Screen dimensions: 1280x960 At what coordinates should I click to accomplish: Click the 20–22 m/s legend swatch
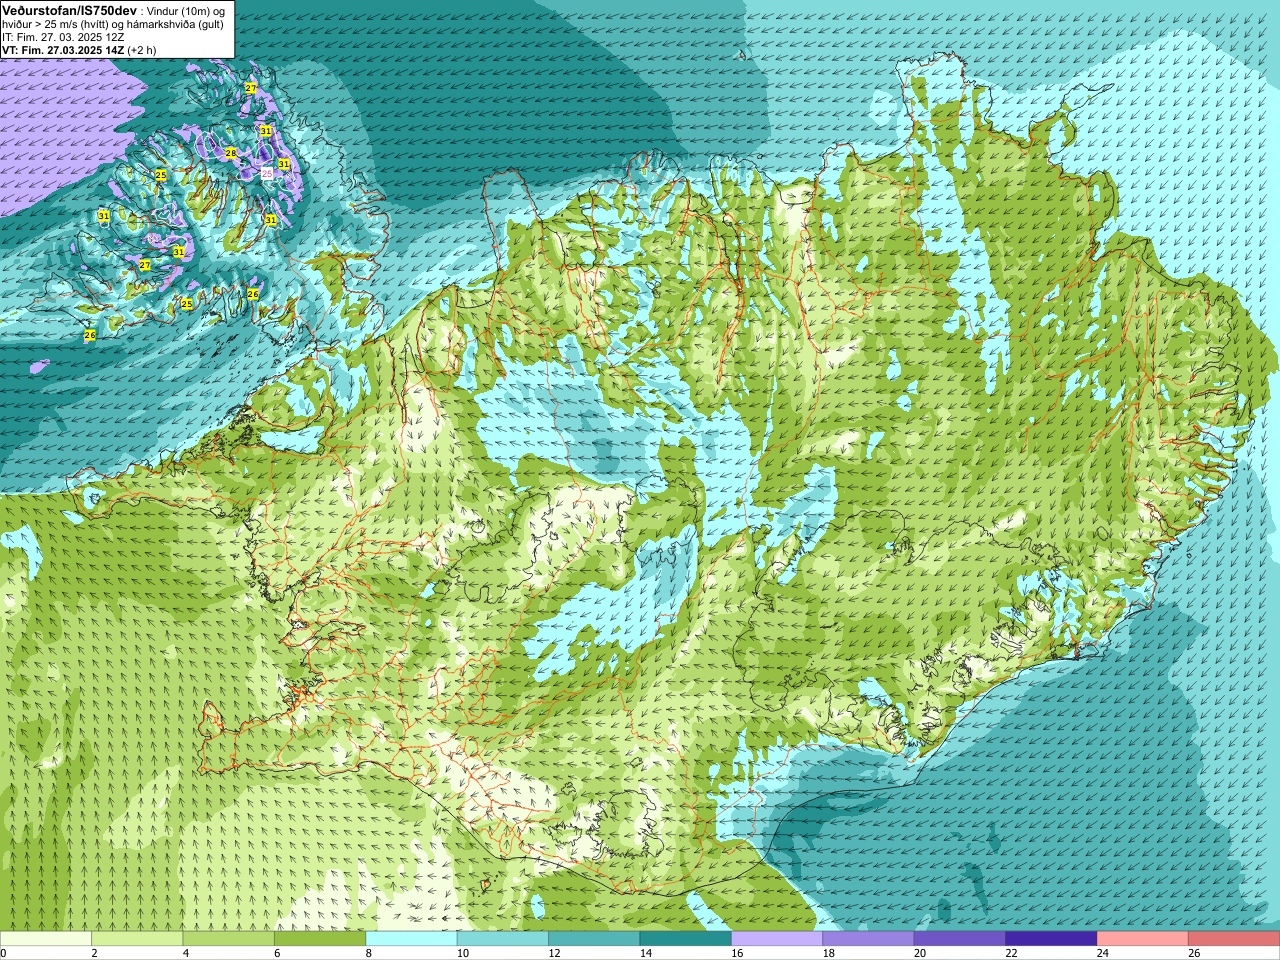point(959,939)
